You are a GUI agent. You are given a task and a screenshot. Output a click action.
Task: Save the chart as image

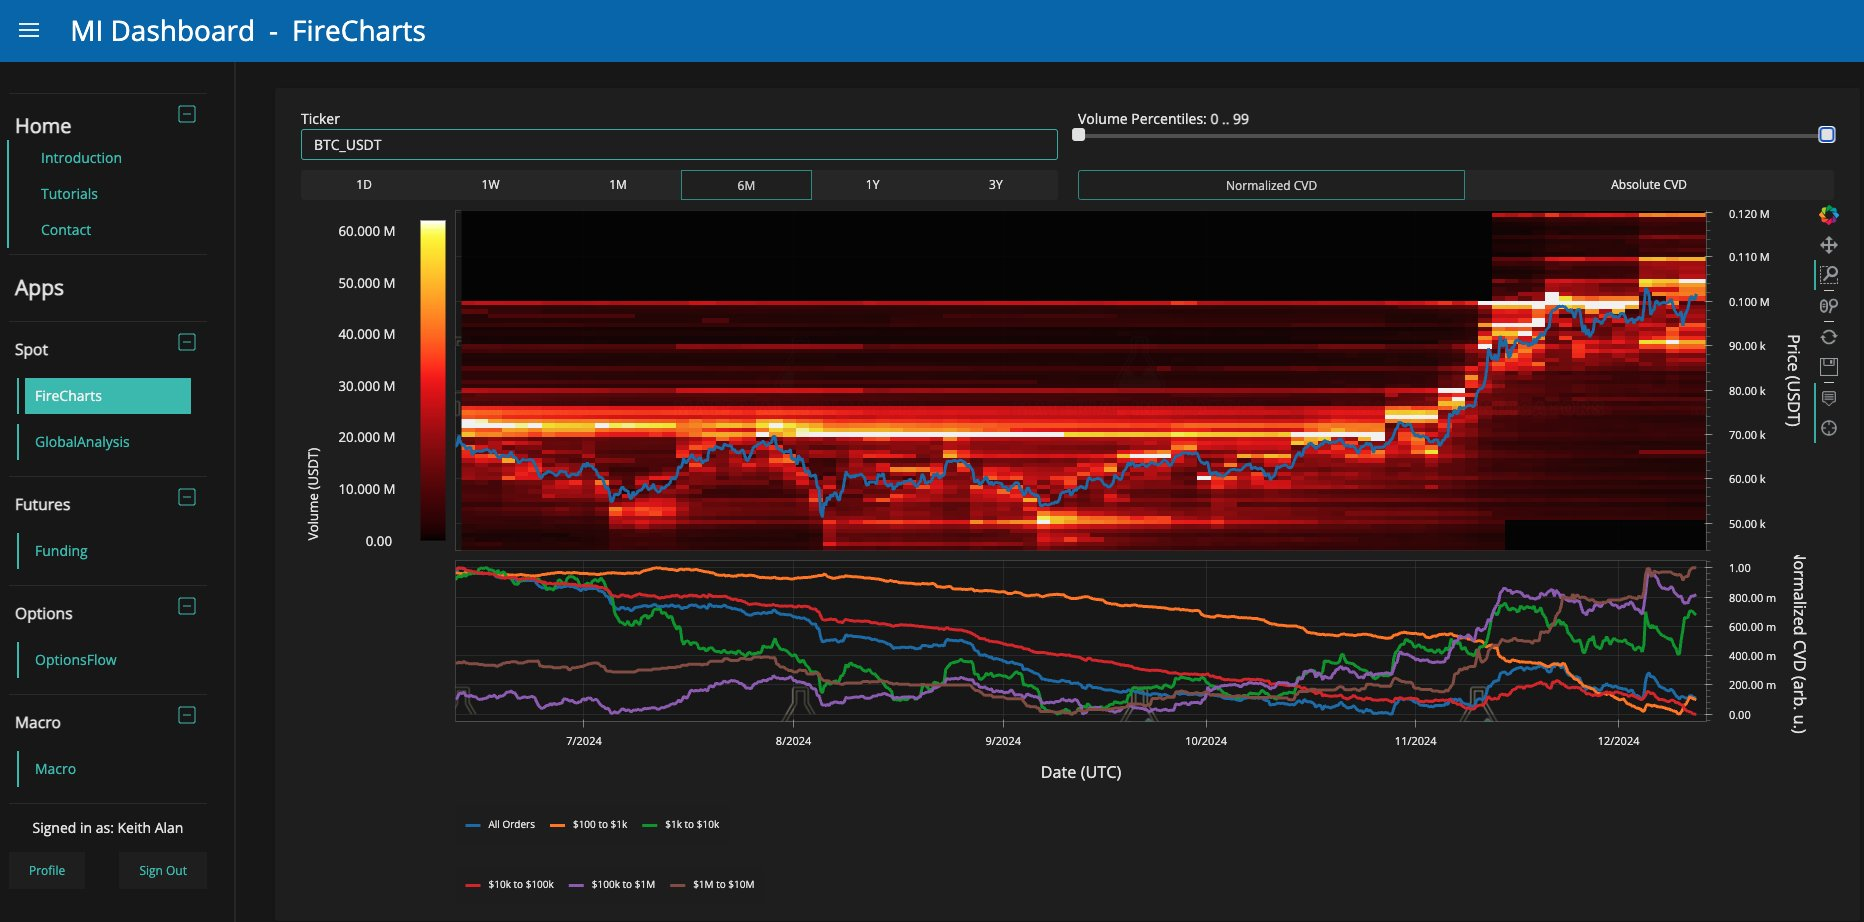pos(1829,367)
